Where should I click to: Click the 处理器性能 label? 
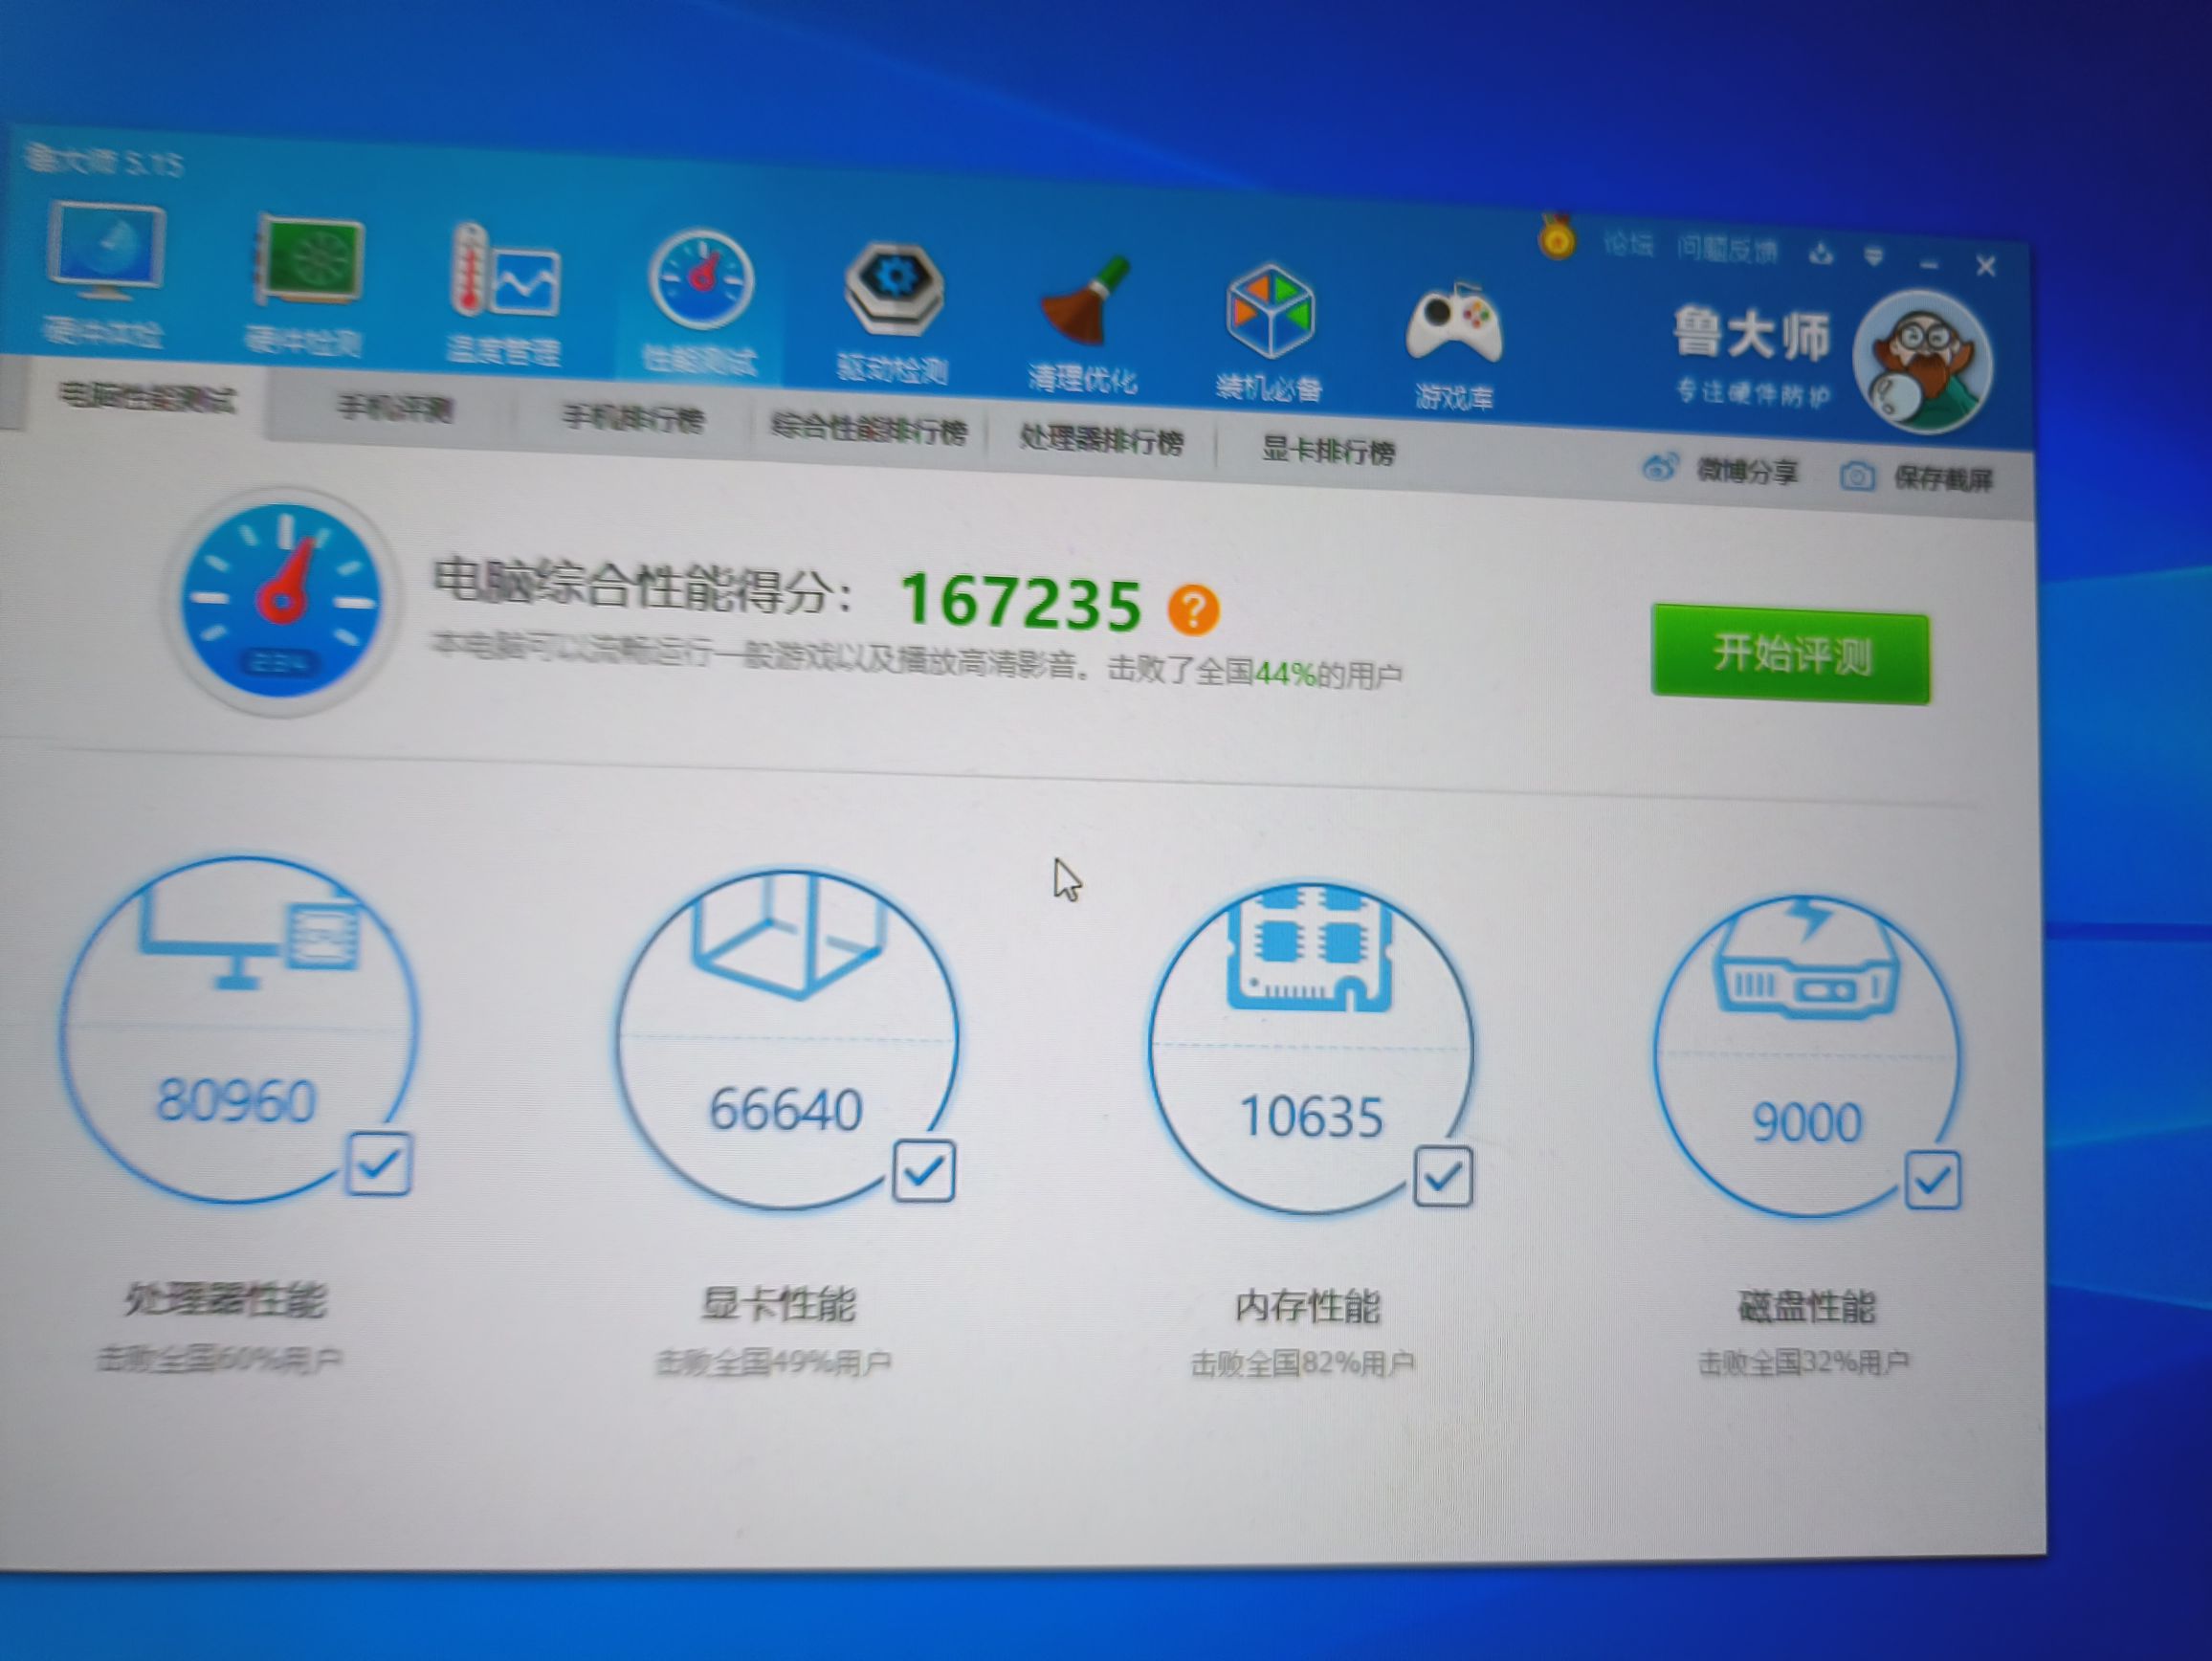(x=226, y=1299)
